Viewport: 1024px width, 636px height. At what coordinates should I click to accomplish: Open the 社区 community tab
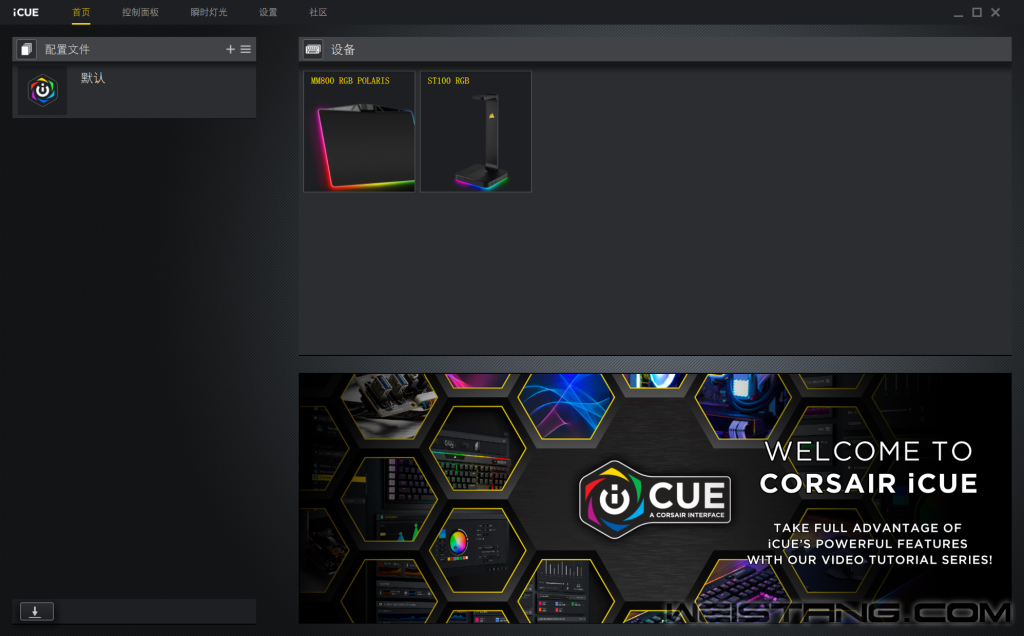tap(318, 12)
